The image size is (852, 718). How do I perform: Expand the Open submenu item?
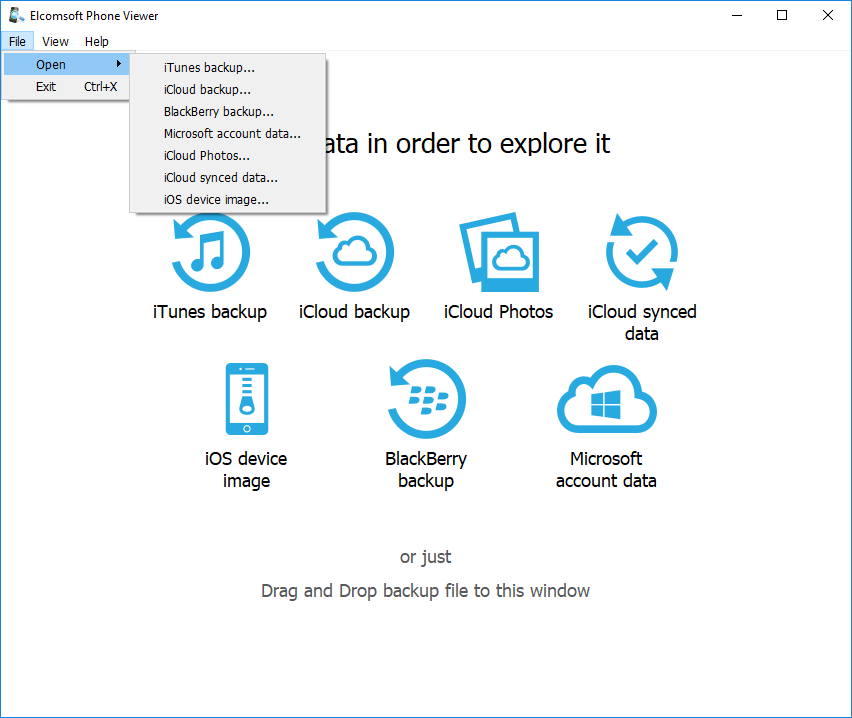pyautogui.click(x=66, y=65)
